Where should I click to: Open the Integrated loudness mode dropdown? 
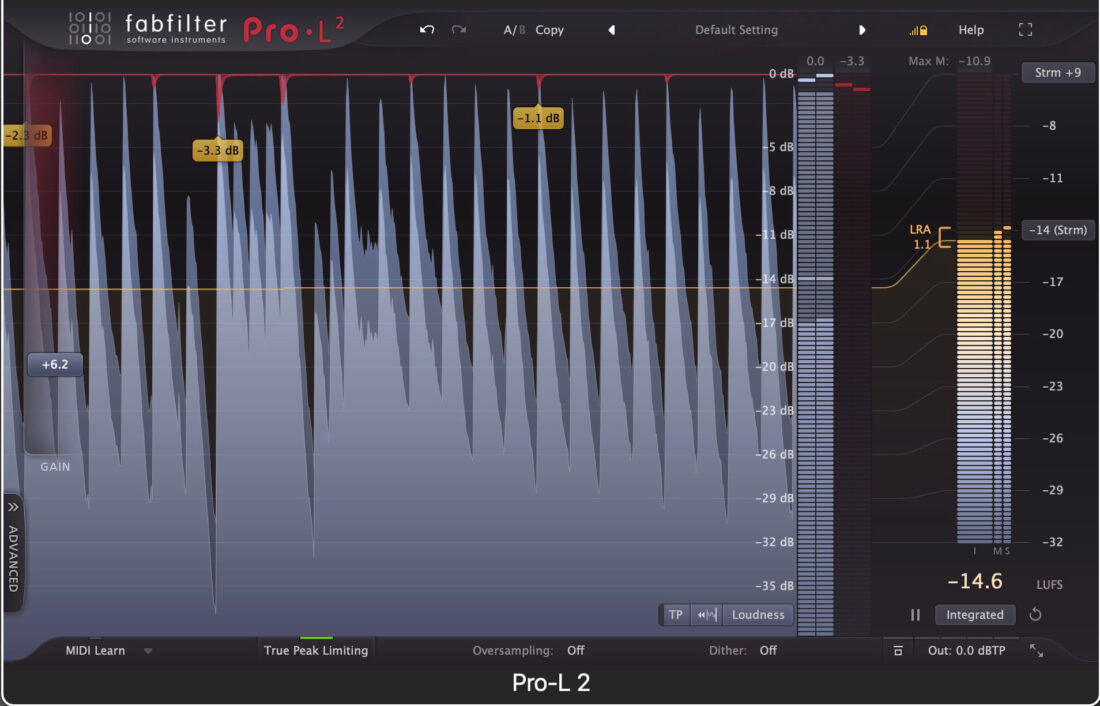974,615
